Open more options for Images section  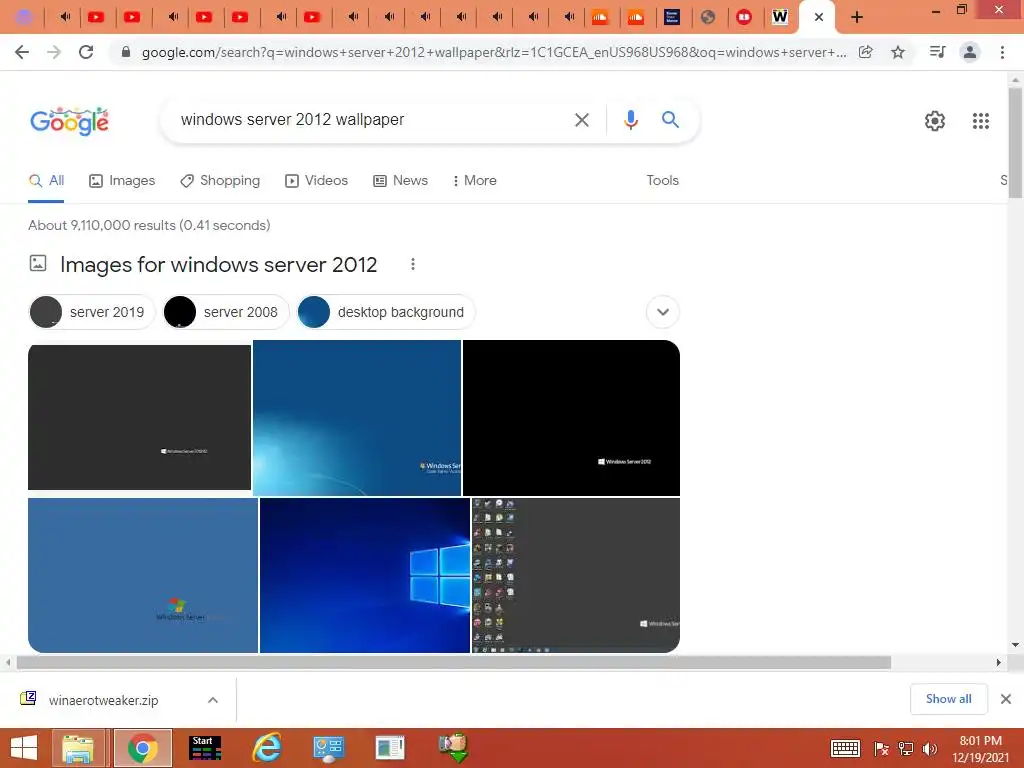pyautogui.click(x=412, y=264)
